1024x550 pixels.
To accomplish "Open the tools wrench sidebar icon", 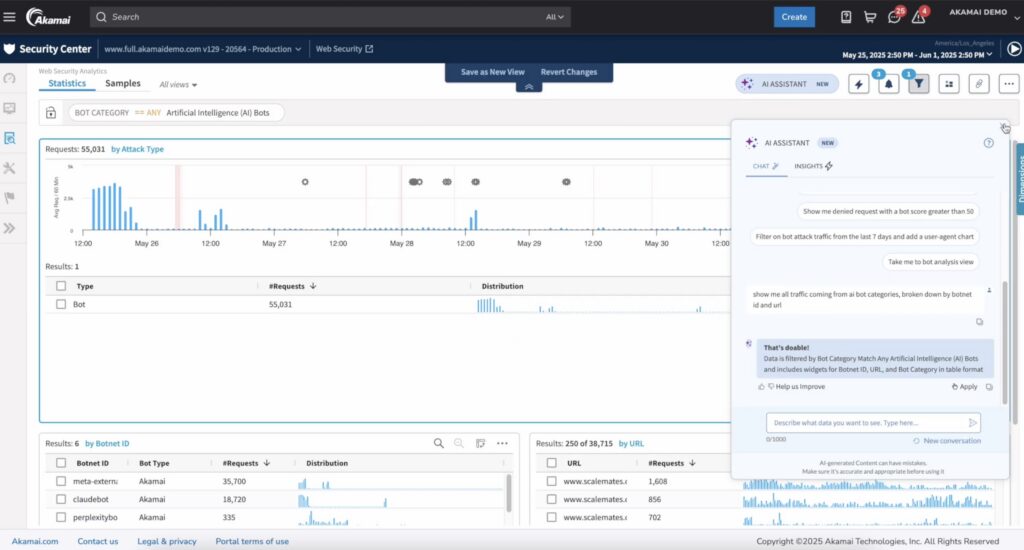I will [9, 169].
